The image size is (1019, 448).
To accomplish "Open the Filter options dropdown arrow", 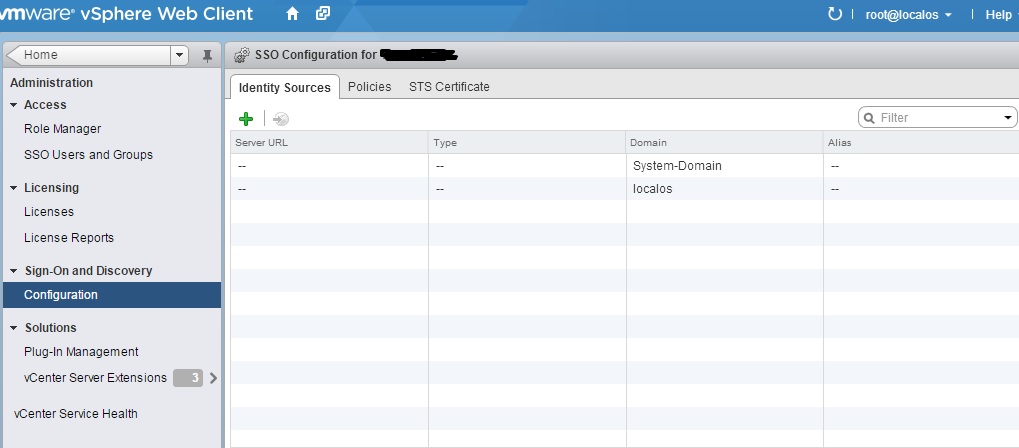I will point(1007,118).
